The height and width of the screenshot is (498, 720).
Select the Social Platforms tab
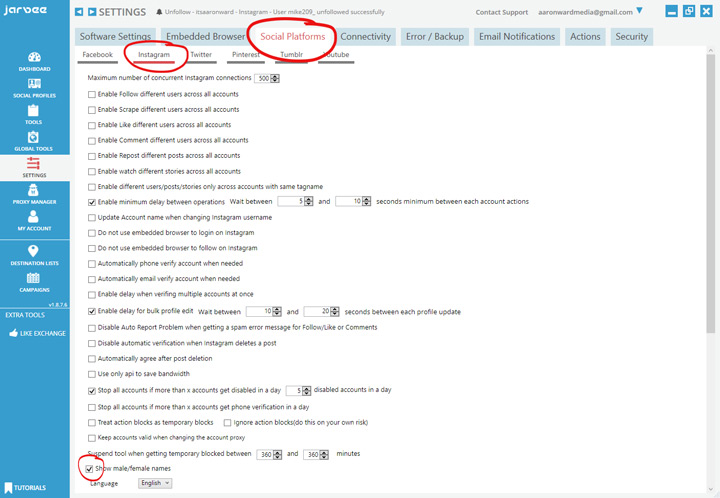293,37
